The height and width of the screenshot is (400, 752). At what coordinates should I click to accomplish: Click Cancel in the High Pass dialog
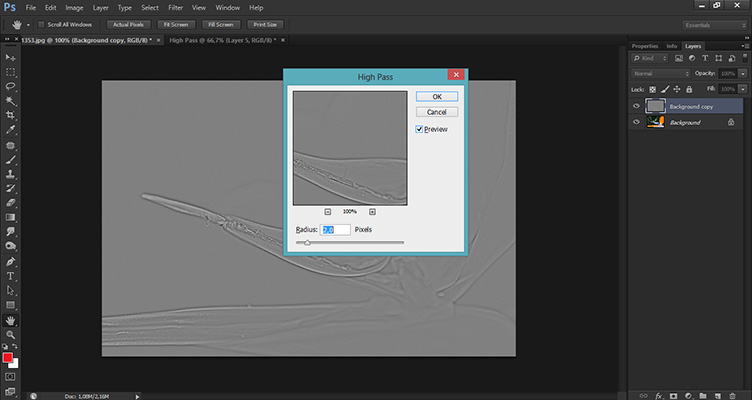click(x=436, y=112)
